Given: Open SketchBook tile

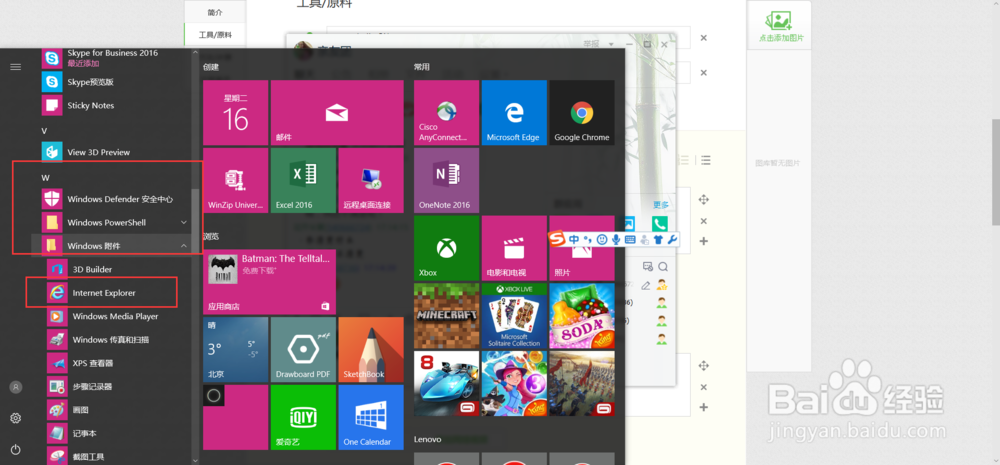Looking at the screenshot, I should pyautogui.click(x=371, y=350).
